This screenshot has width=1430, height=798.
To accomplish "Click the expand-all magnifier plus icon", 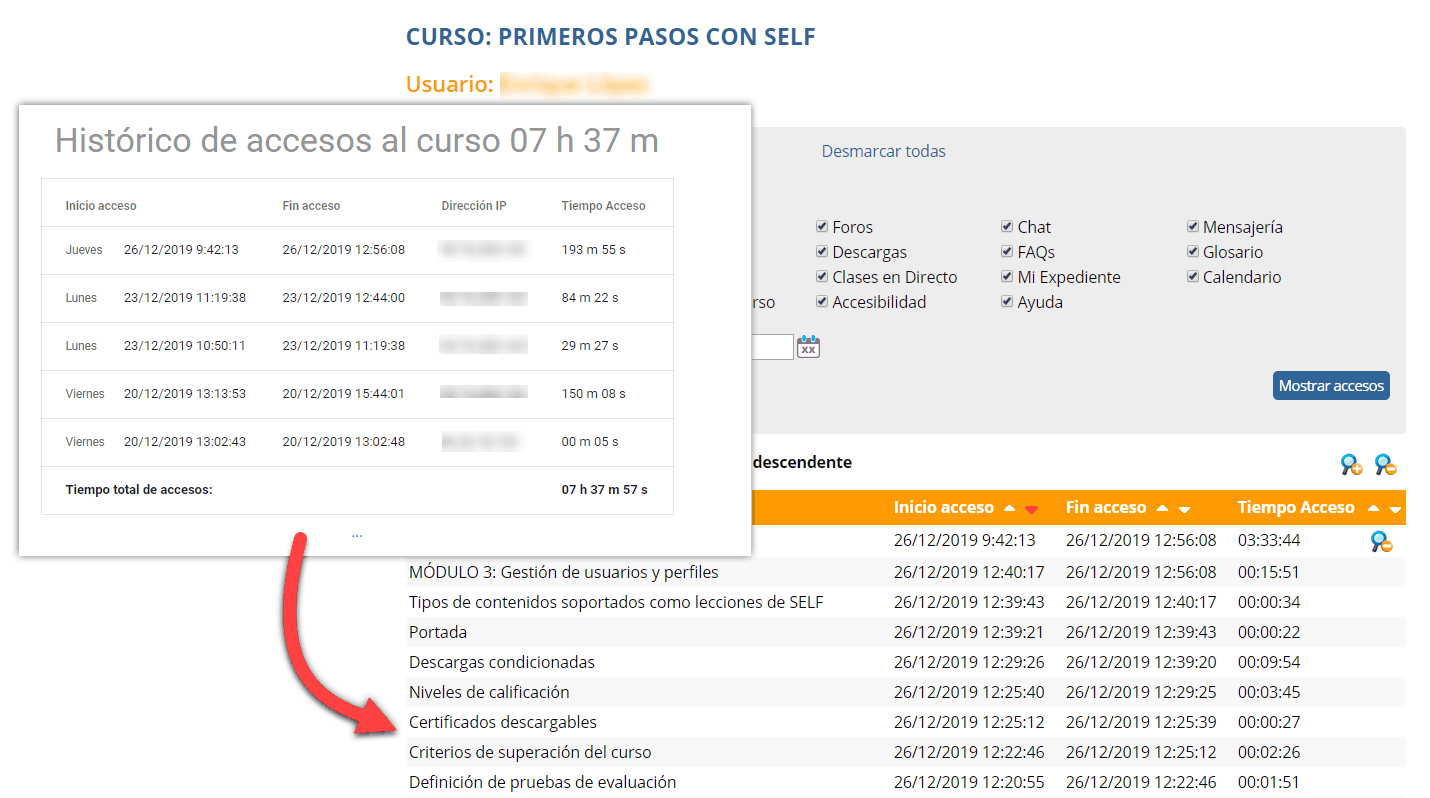I will click(x=1351, y=464).
